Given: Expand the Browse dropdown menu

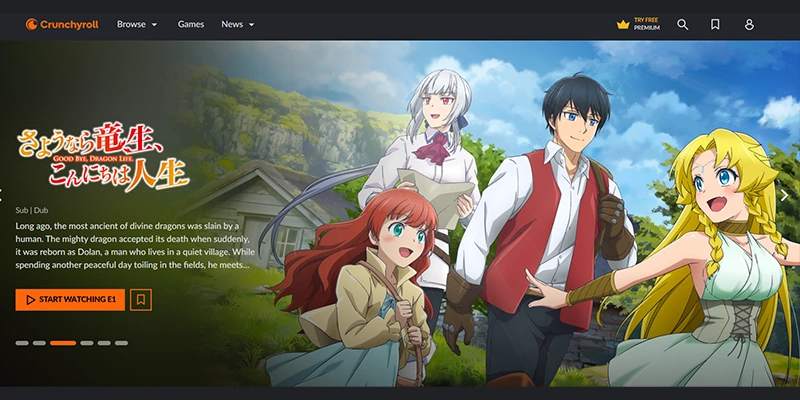Looking at the screenshot, I should click(x=137, y=24).
